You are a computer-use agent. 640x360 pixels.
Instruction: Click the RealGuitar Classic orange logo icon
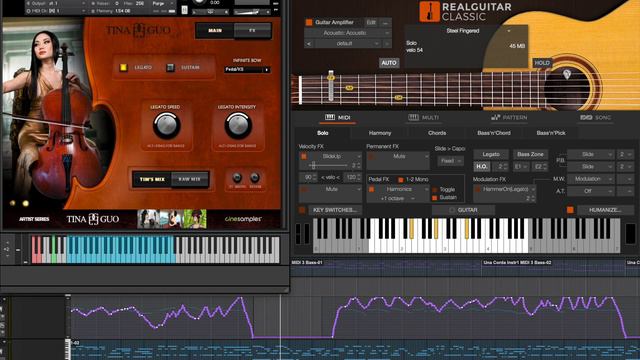(x=429, y=11)
